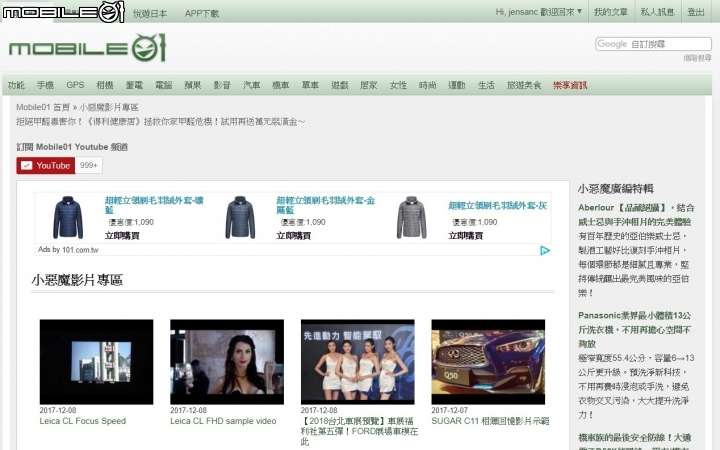
Task: Click the 小惡魔廣編特輯 sidebar heading
Action: click(x=615, y=189)
